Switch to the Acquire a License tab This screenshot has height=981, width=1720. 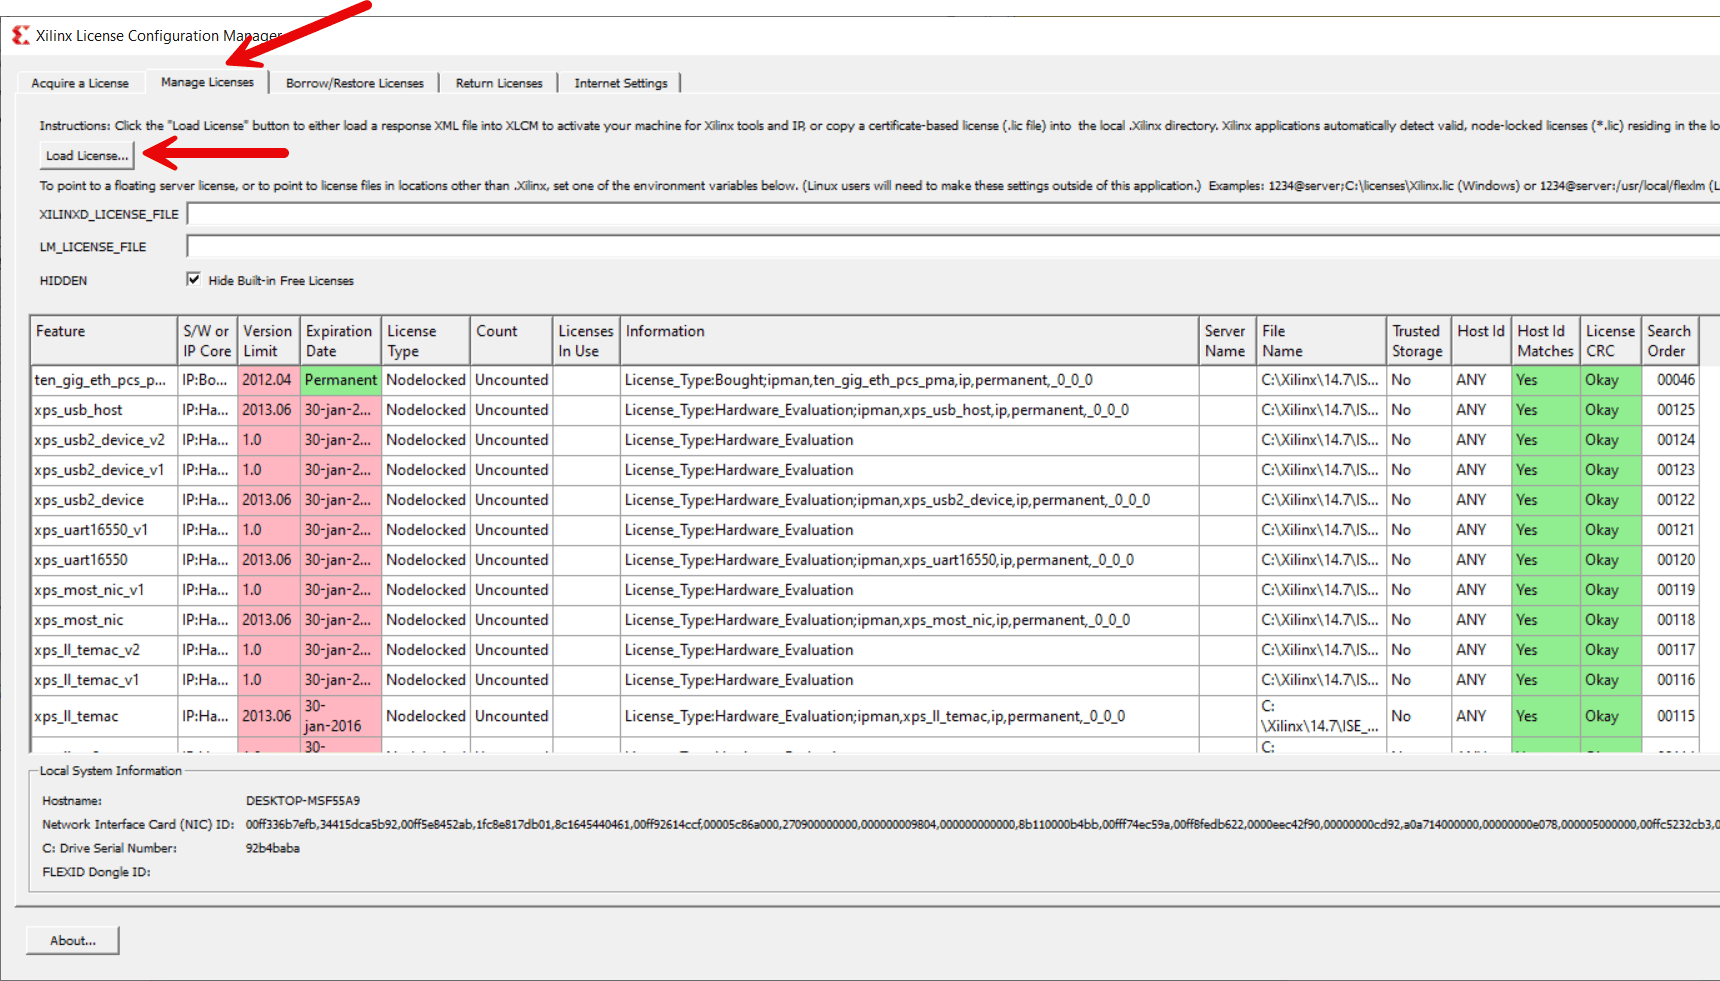pyautogui.click(x=79, y=83)
